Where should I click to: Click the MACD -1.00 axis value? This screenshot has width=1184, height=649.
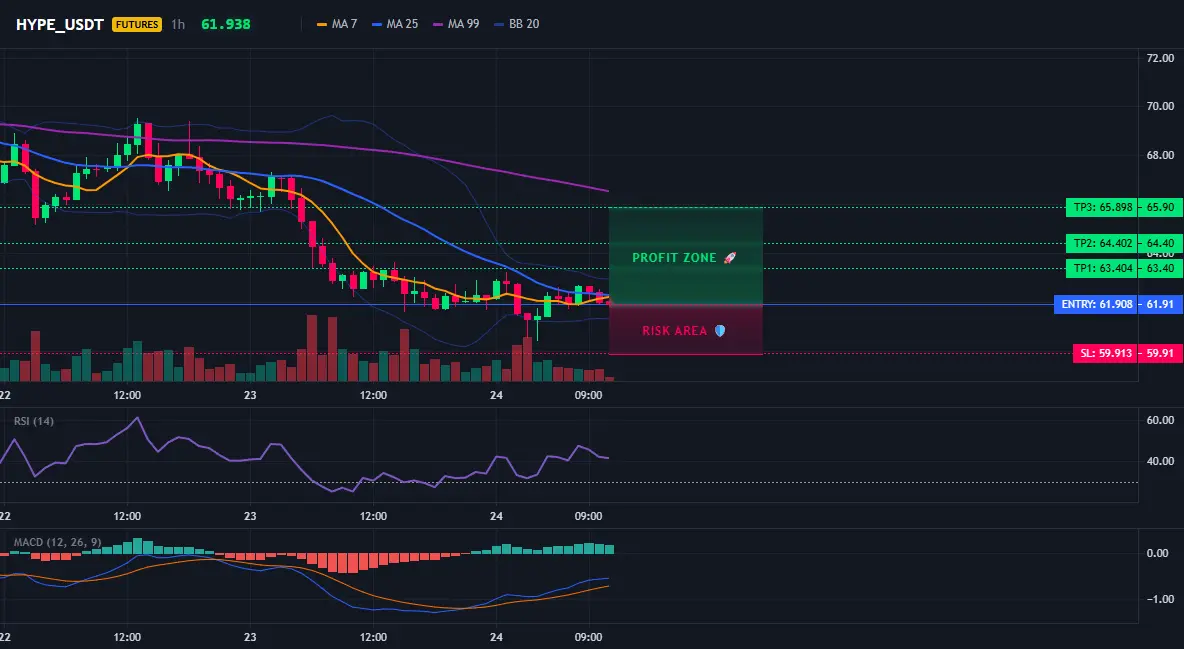pos(1160,599)
